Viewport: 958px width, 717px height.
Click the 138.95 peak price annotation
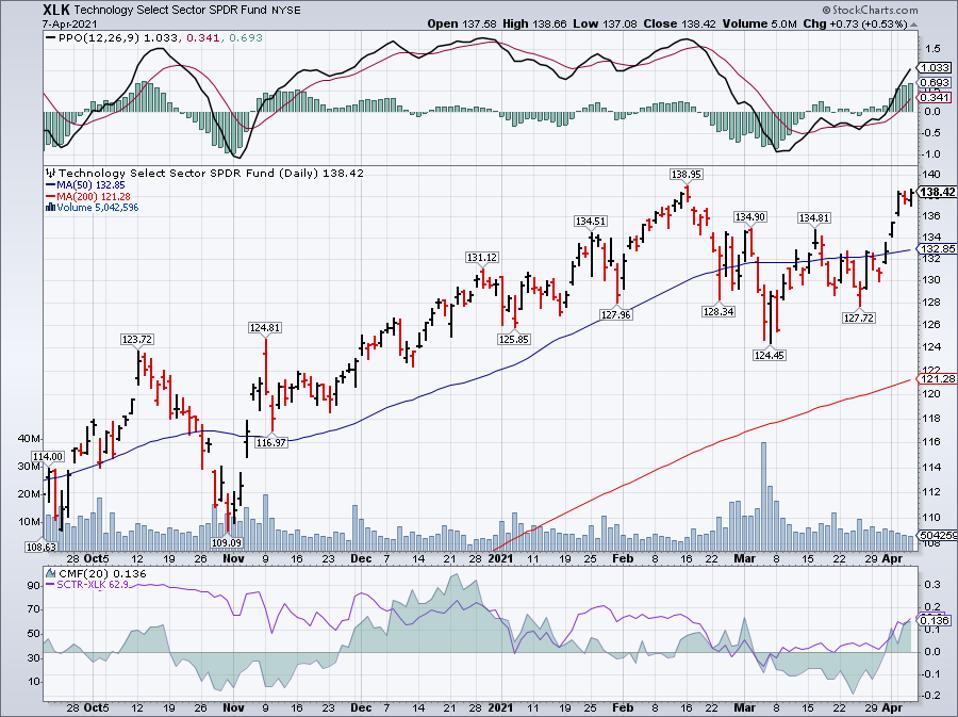[686, 175]
